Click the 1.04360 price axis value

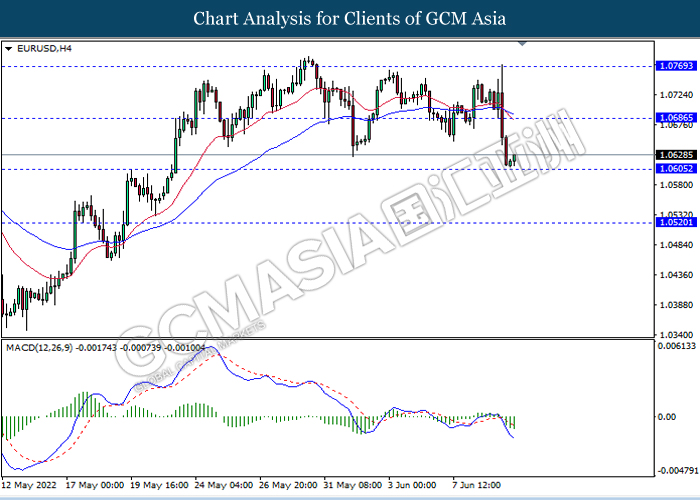tap(676, 275)
